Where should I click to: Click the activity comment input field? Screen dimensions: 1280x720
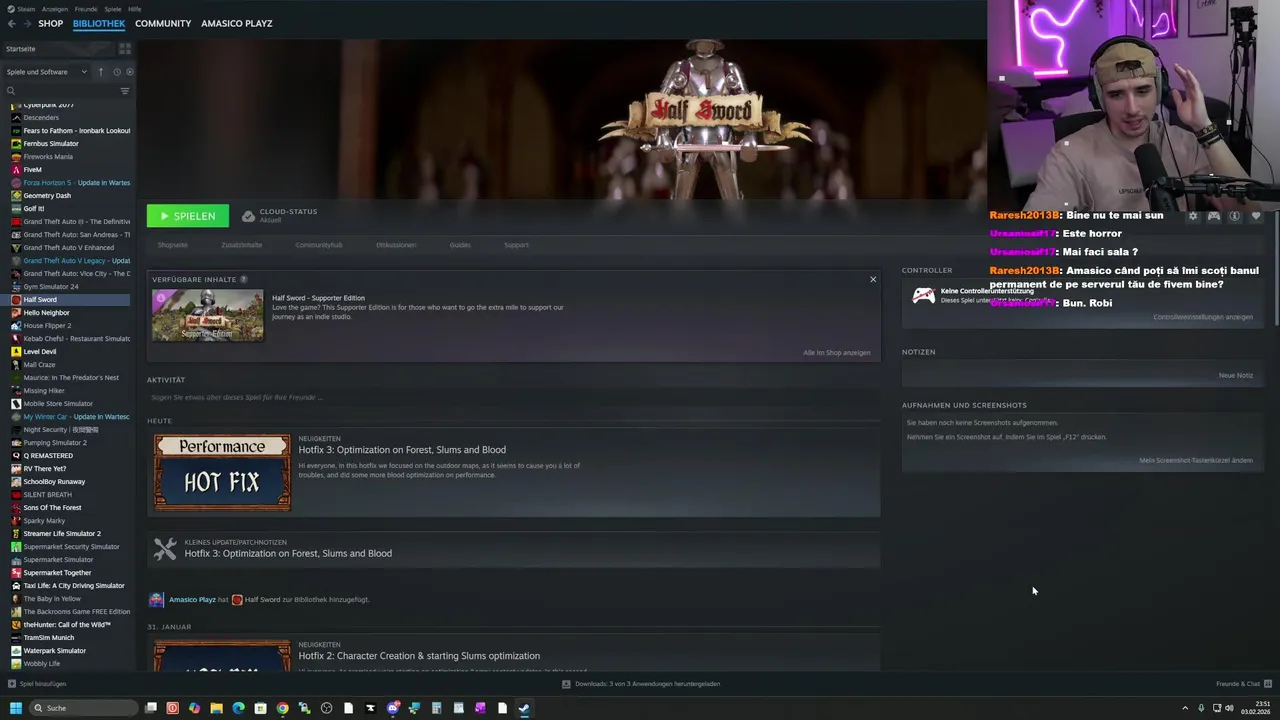coord(513,397)
